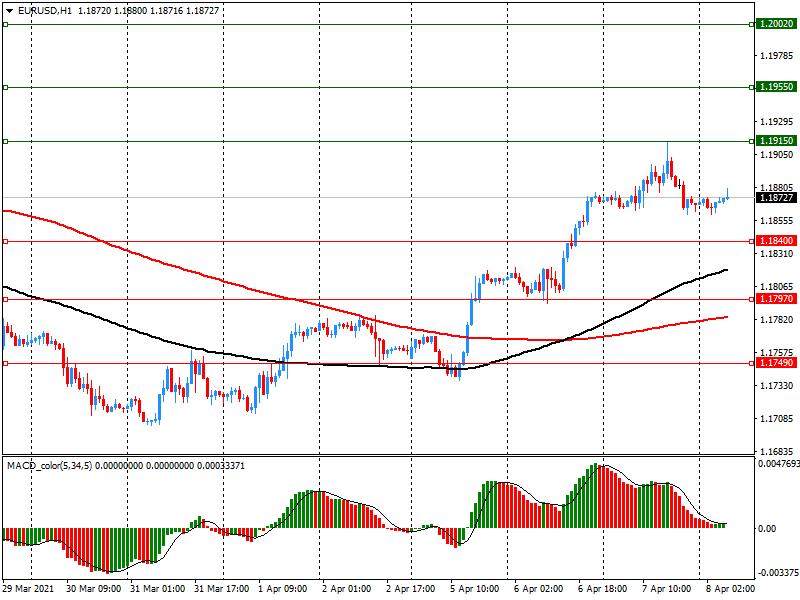The height and width of the screenshot is (600, 800).
Task: Click the 7 Apr 10:00 time label
Action: (666, 589)
